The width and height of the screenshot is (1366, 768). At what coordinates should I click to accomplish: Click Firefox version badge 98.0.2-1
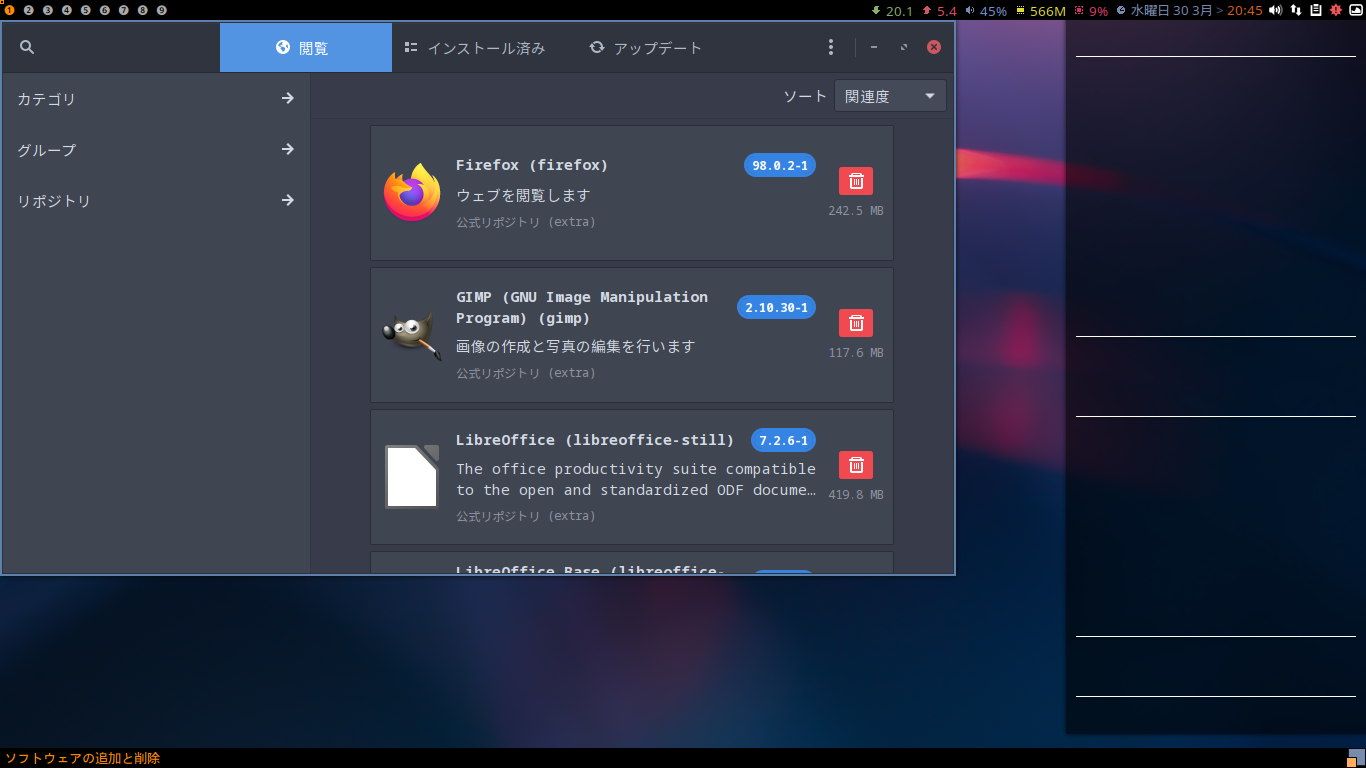[x=780, y=165]
